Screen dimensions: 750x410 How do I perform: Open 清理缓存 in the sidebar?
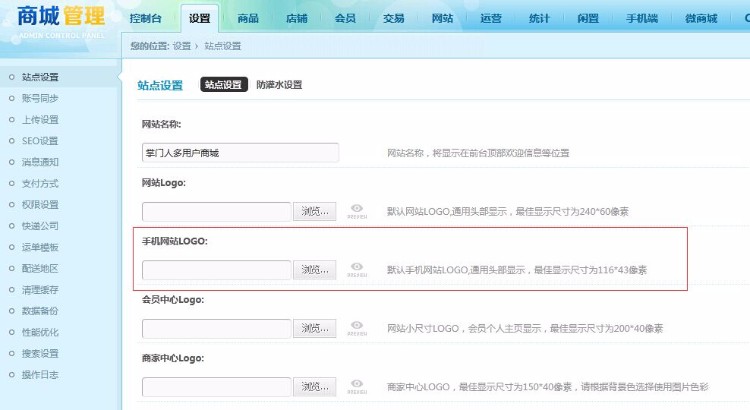(40, 290)
